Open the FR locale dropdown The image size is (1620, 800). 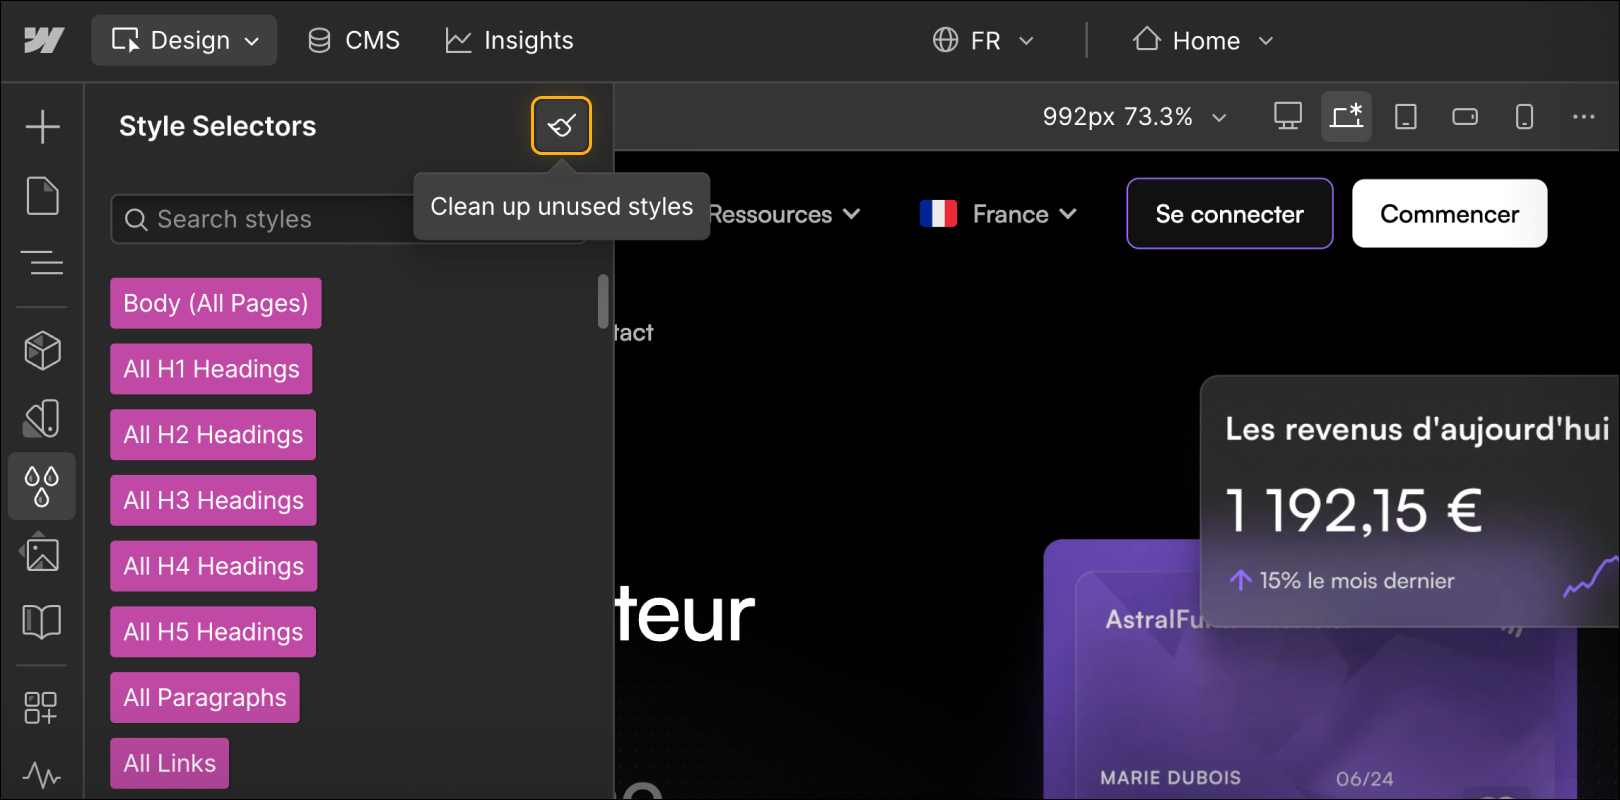coord(984,41)
